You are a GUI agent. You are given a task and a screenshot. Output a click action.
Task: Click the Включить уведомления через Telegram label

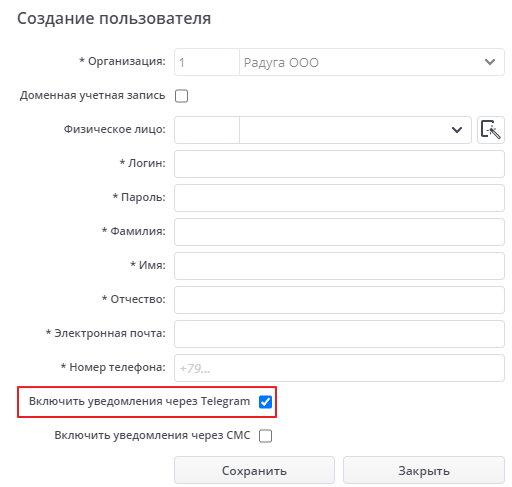139,401
